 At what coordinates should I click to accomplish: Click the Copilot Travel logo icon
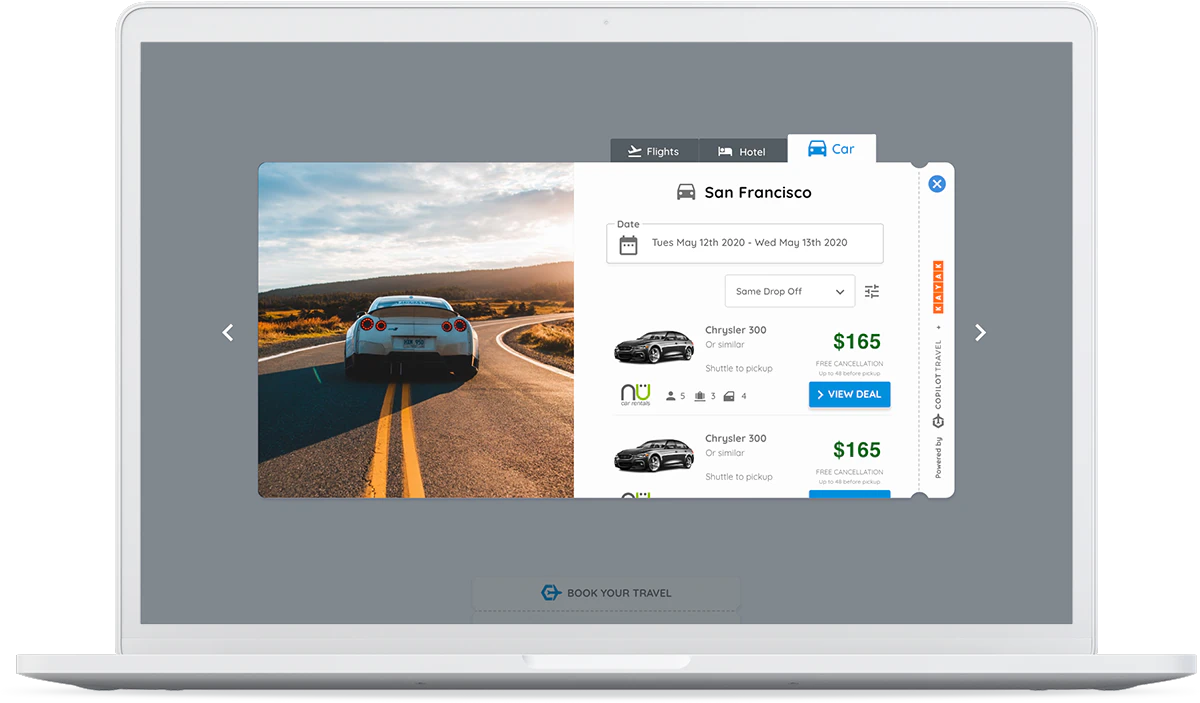(938, 421)
